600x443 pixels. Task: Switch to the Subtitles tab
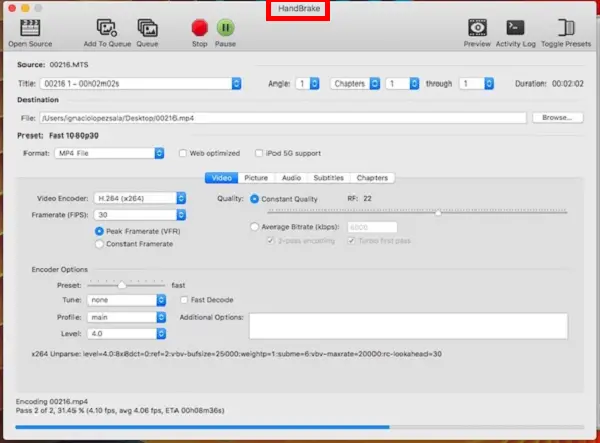point(328,178)
